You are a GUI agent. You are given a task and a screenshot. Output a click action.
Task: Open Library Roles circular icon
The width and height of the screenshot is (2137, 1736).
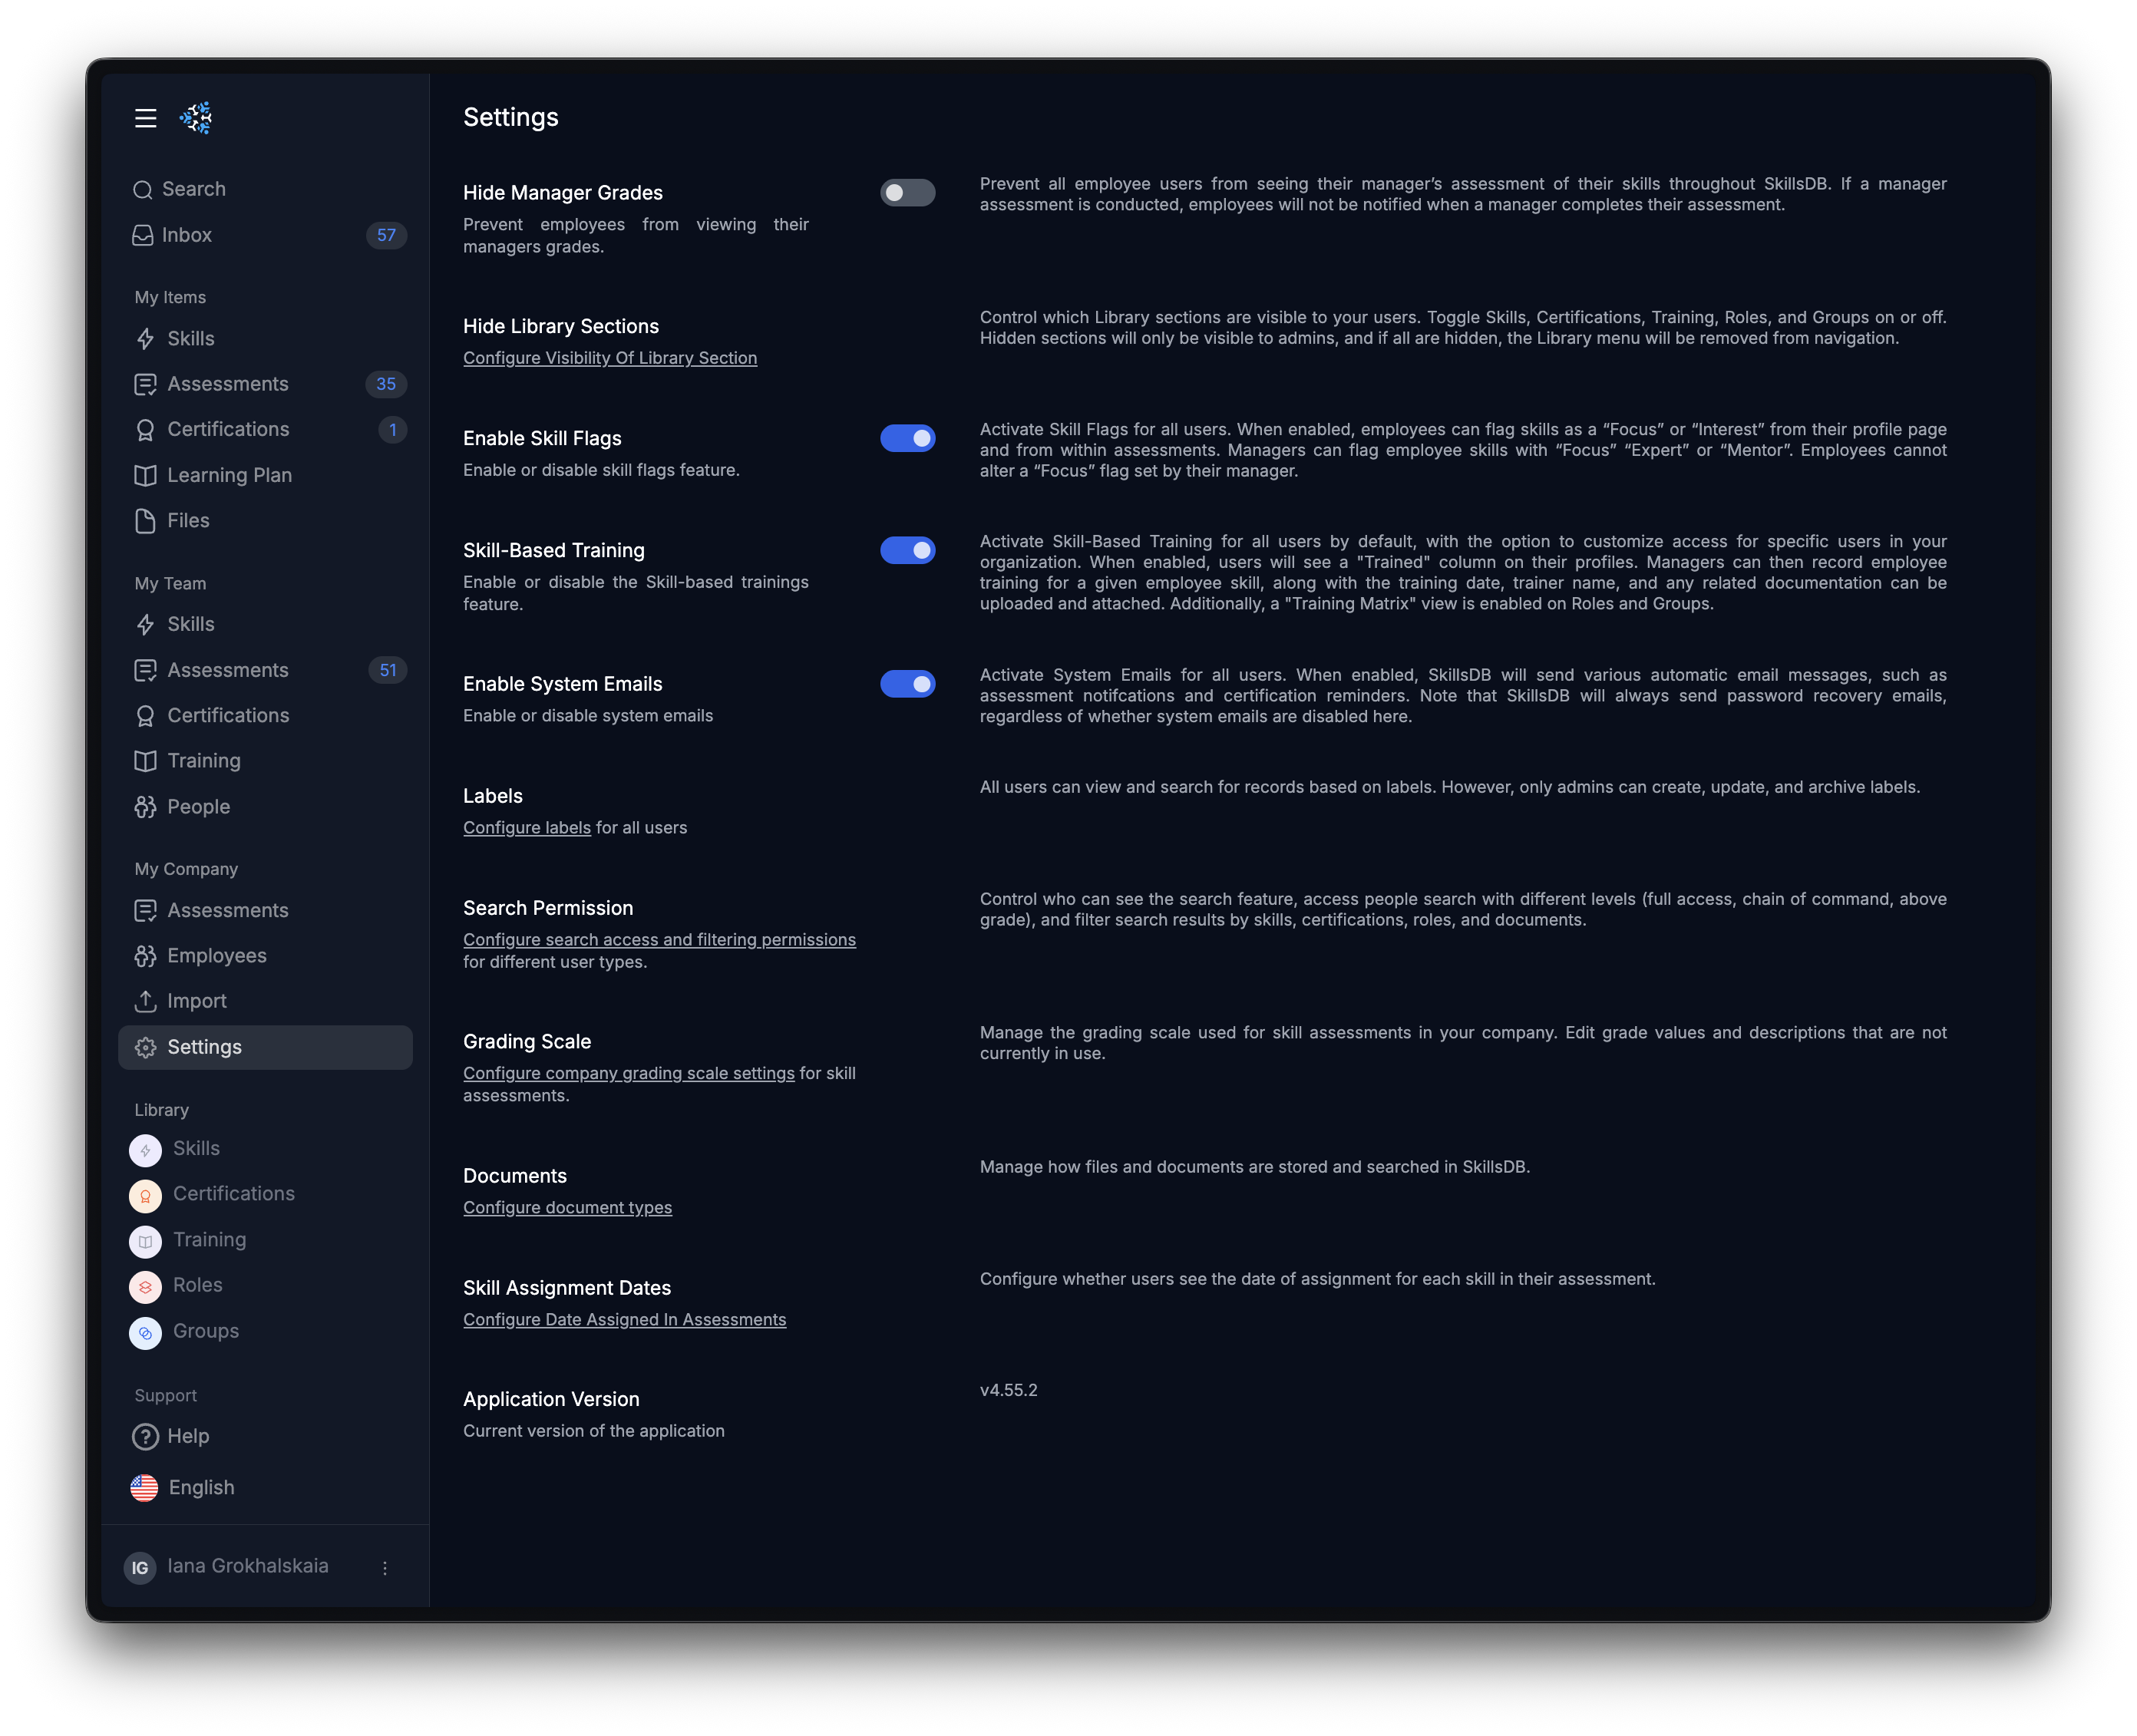coord(145,1287)
